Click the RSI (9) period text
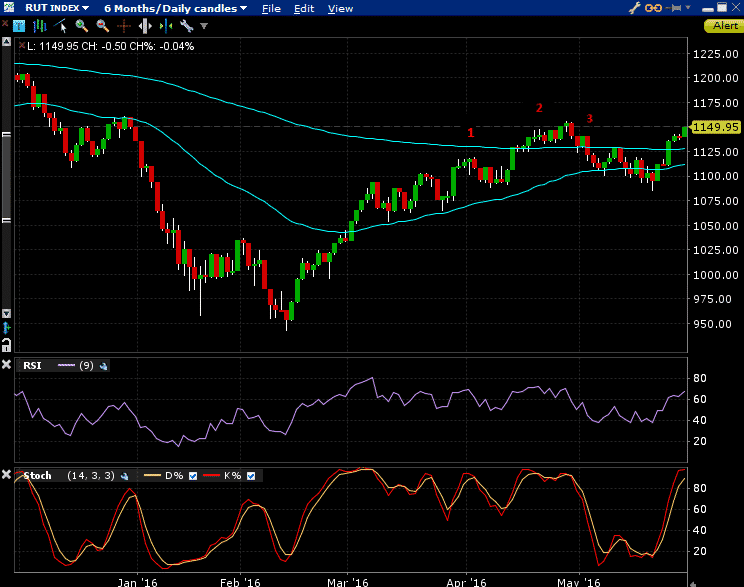Viewport: 744px width, 587px height. 86,365
